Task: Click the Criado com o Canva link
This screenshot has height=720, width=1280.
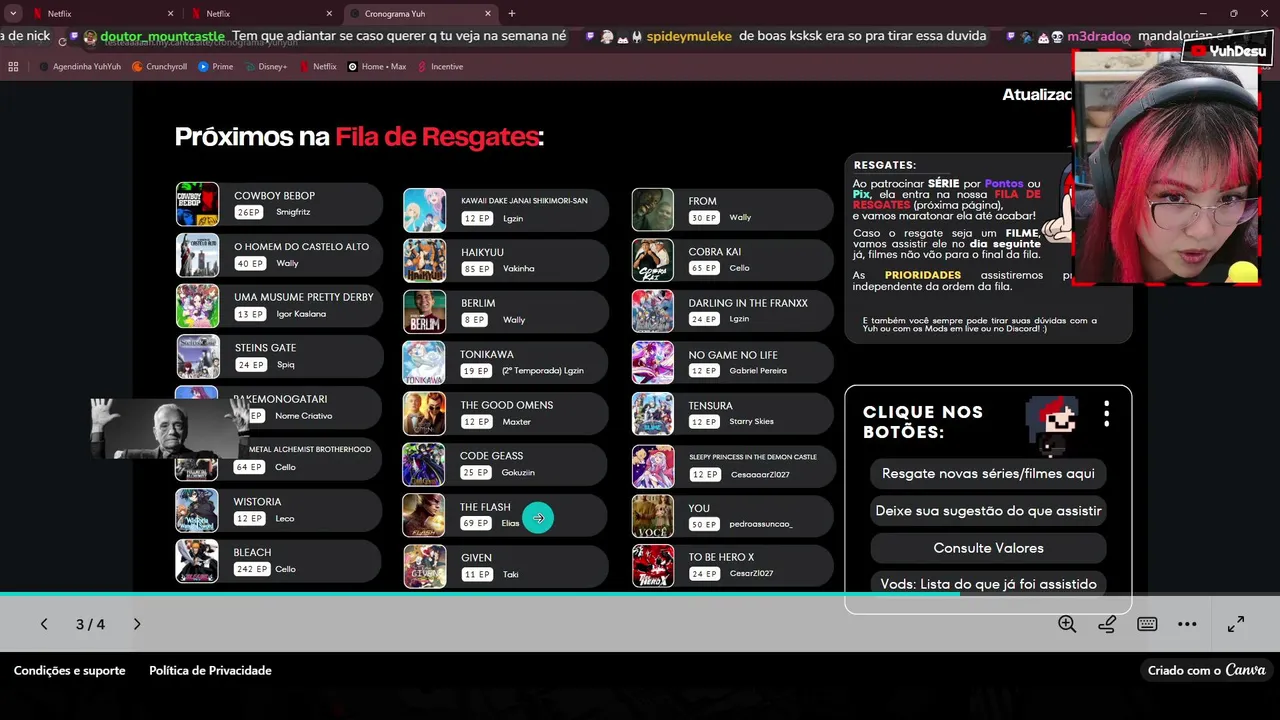Action: (x=1207, y=671)
